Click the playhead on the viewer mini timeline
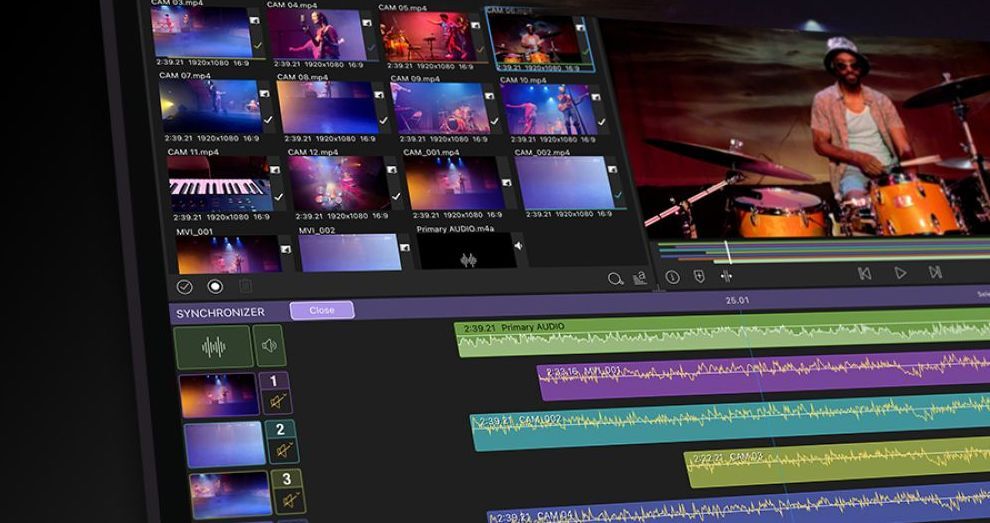This screenshot has width=990, height=523. (x=727, y=251)
